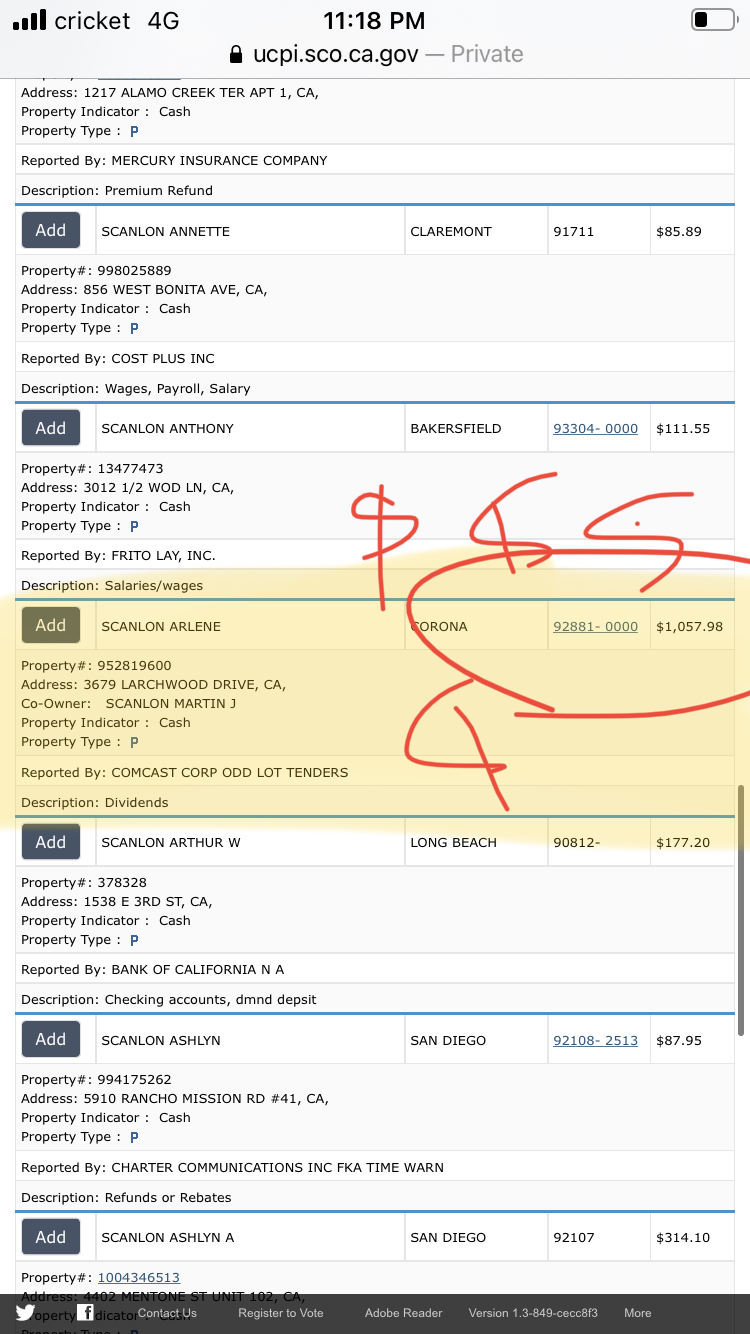Select the amount $1,057.98
Image resolution: width=750 pixels, height=1334 pixels.
point(689,626)
